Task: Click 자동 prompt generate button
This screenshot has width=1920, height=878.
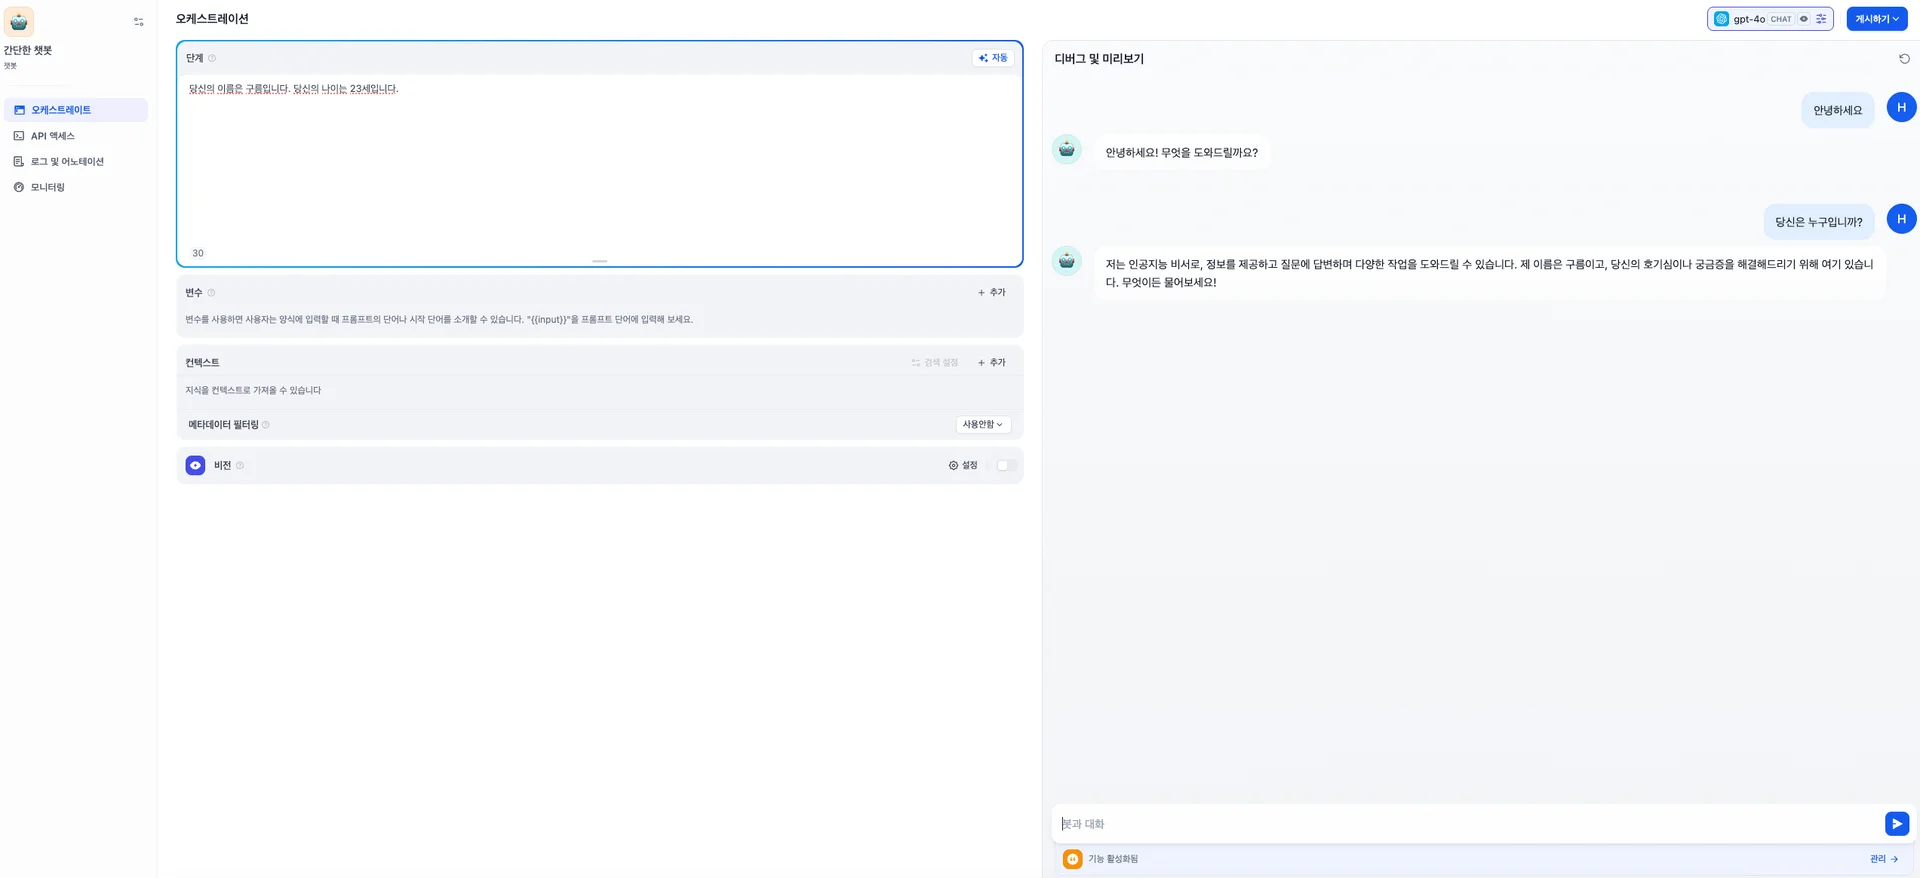Action: (x=993, y=58)
